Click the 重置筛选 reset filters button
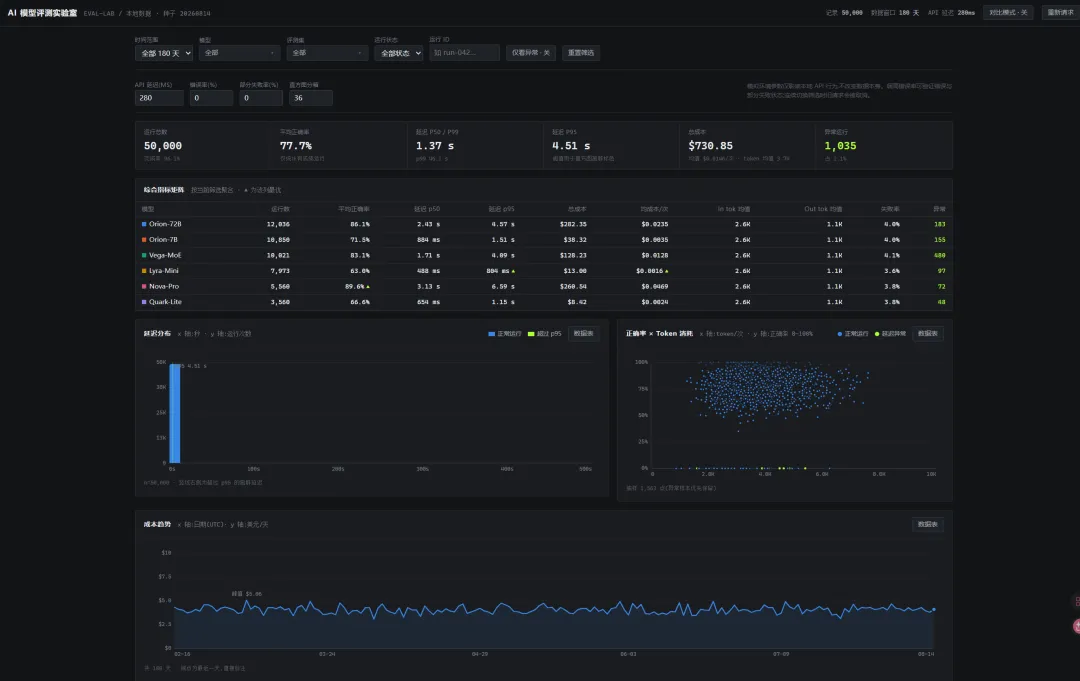The image size is (1080, 681). (581, 53)
